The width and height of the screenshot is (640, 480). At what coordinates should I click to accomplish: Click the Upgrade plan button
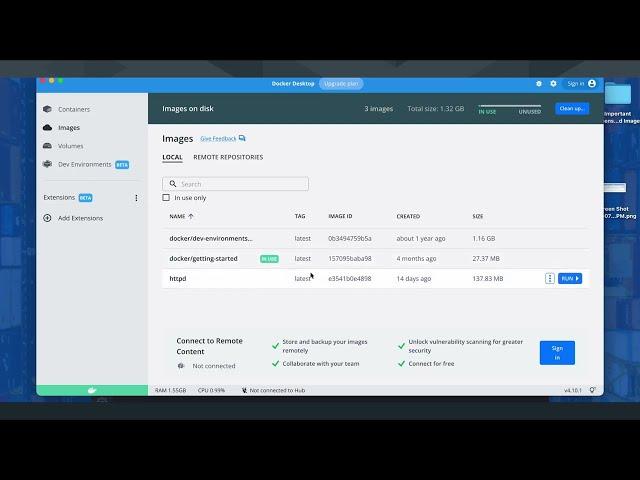click(341, 84)
